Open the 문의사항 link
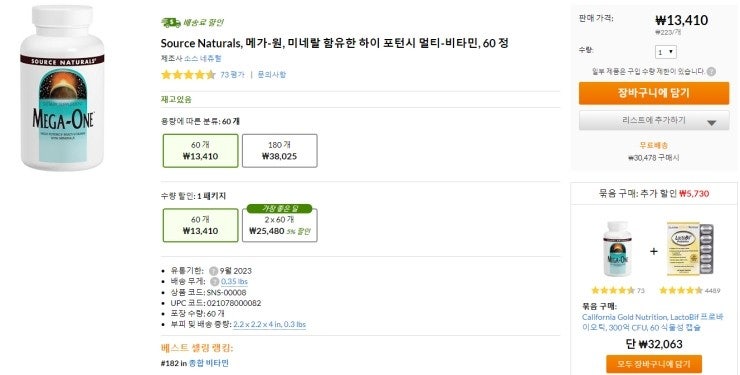 point(271,75)
